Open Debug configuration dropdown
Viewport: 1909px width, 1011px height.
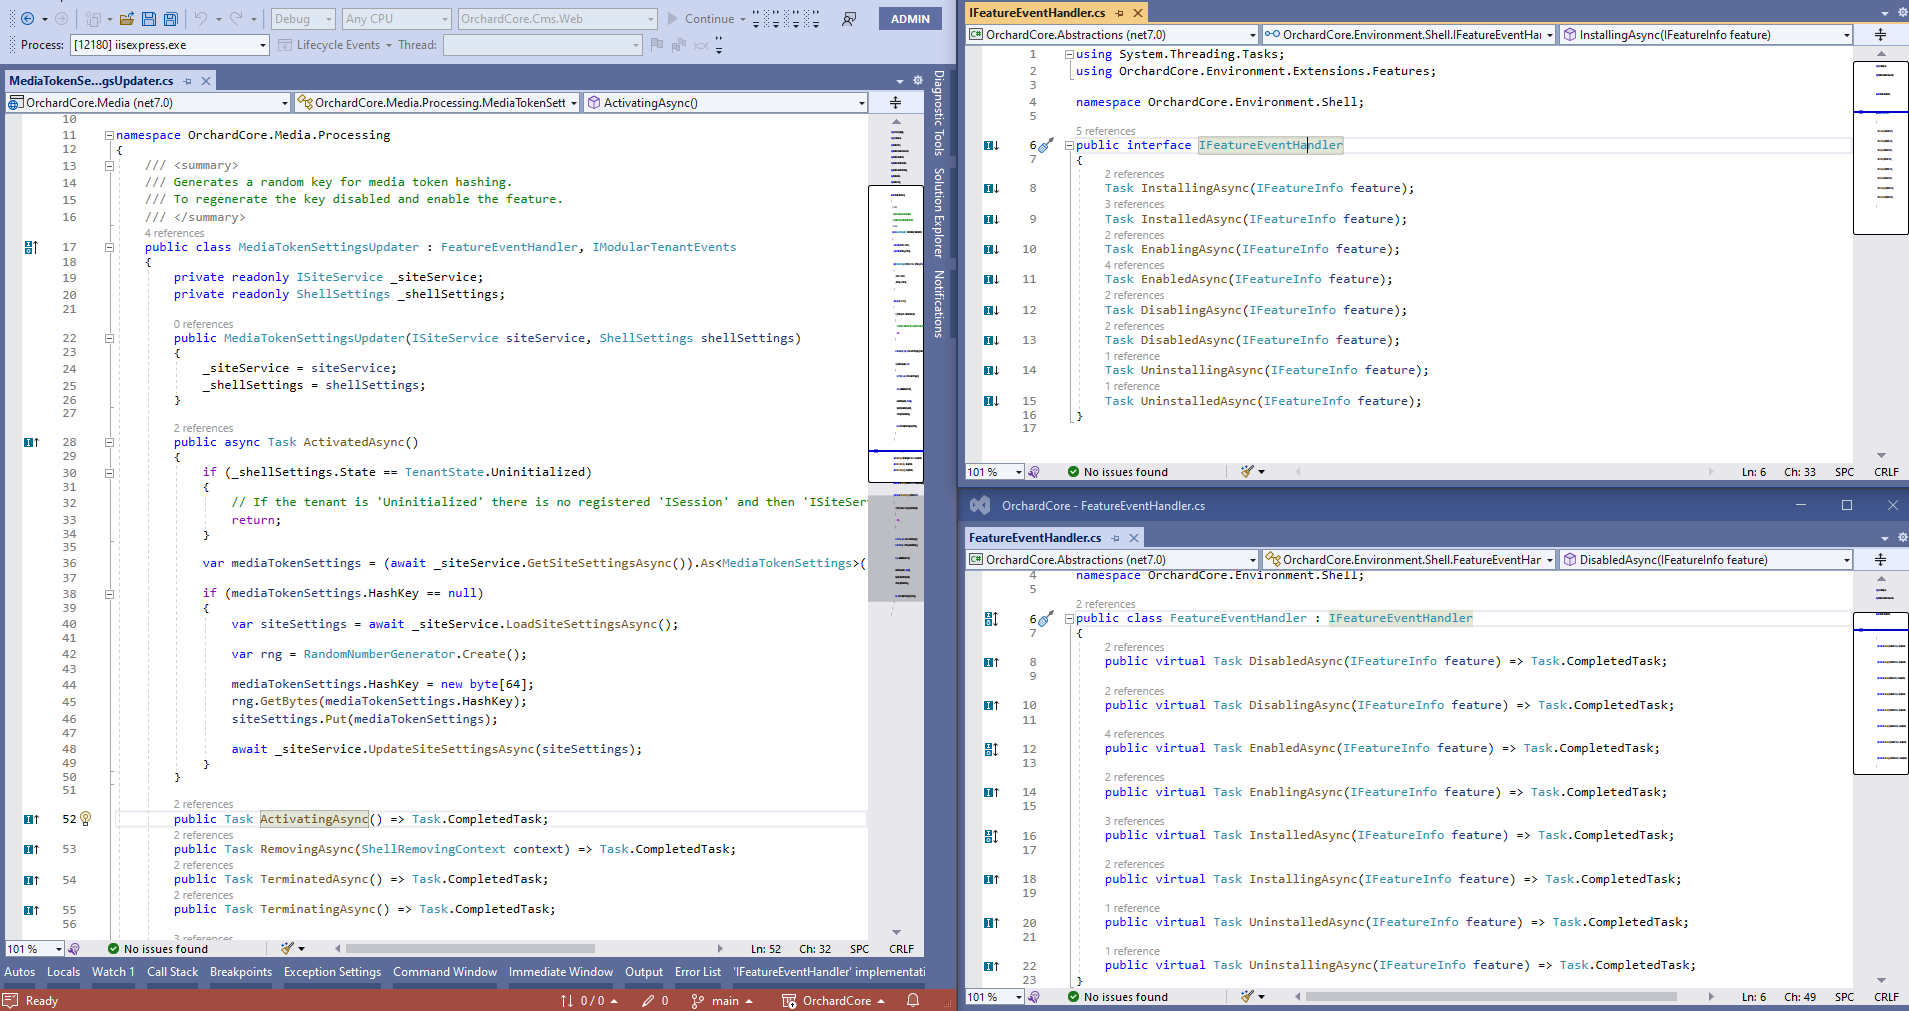pos(303,18)
